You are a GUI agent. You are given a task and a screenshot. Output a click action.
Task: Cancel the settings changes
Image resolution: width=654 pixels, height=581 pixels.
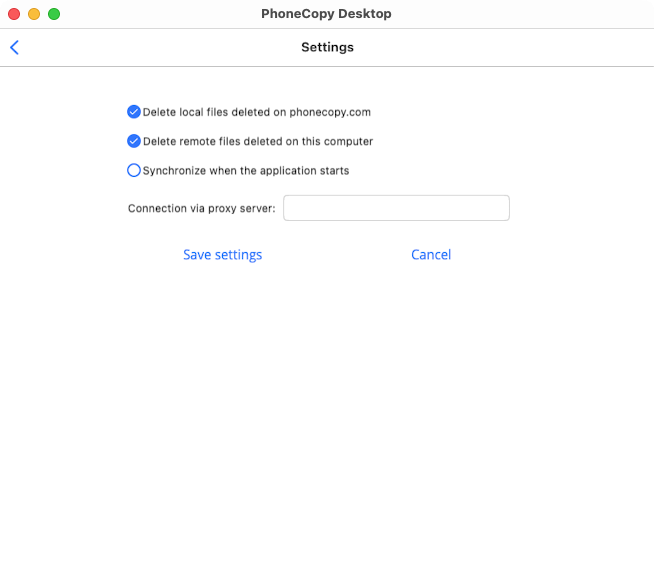point(431,255)
